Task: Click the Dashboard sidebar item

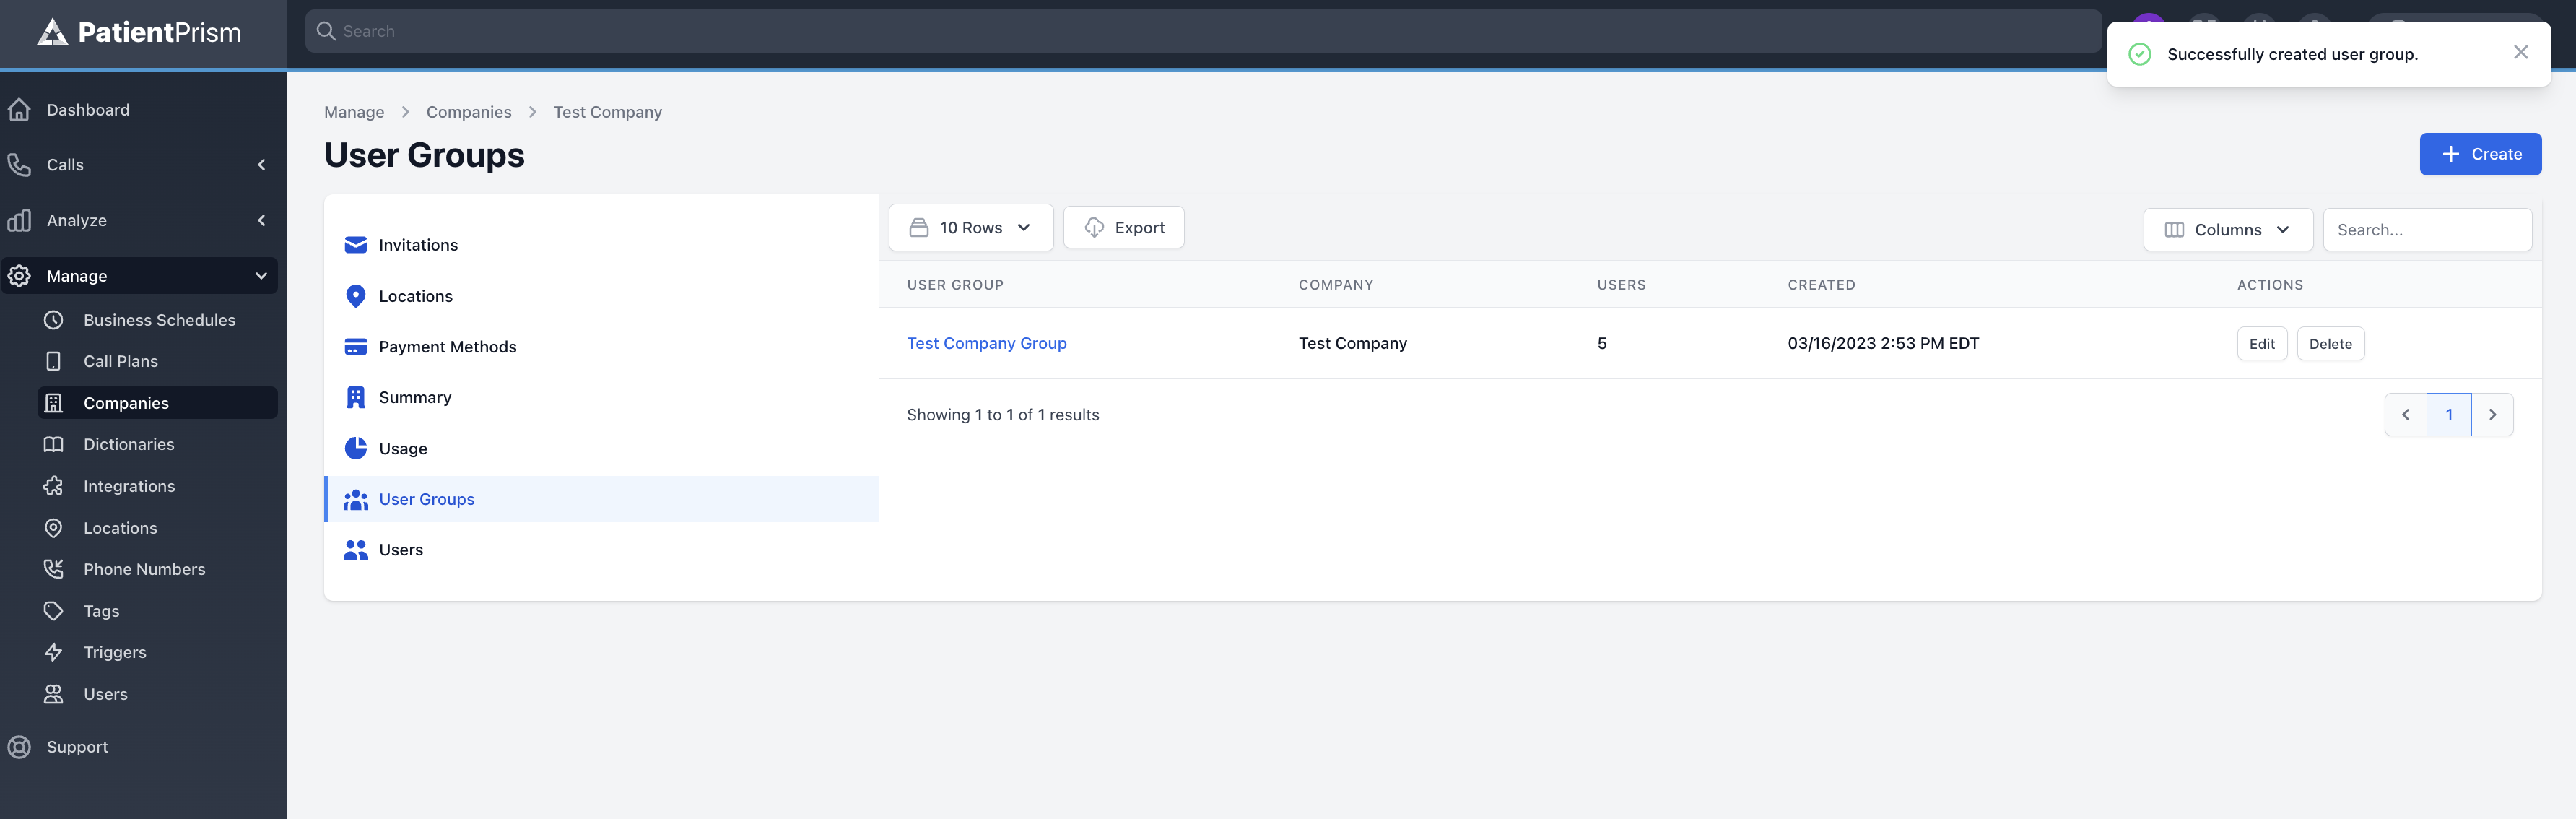Action: tap(140, 110)
